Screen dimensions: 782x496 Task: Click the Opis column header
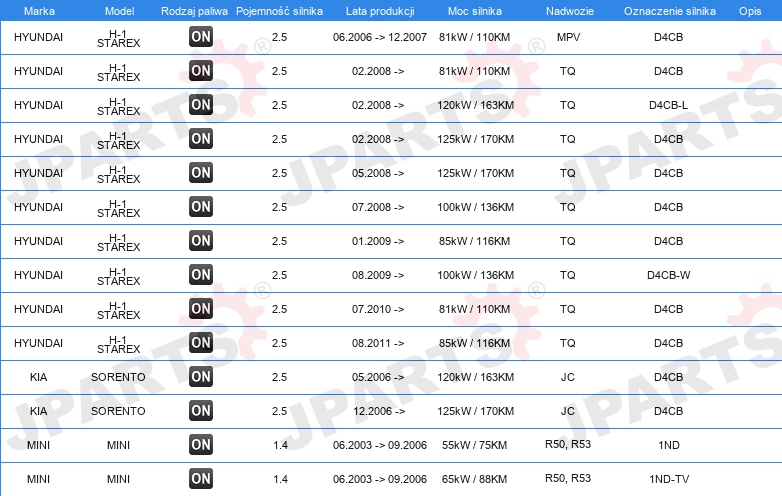[x=750, y=11]
